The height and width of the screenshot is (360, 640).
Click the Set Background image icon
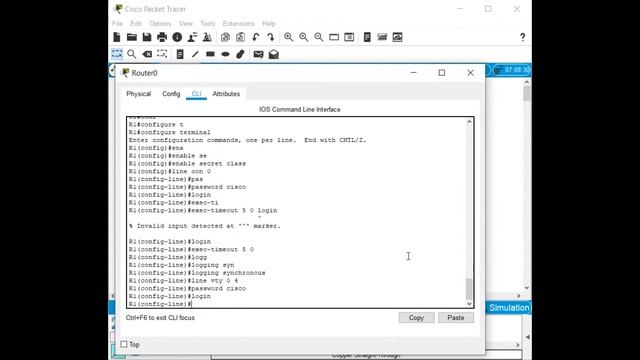pyautogui.click(x=397, y=37)
